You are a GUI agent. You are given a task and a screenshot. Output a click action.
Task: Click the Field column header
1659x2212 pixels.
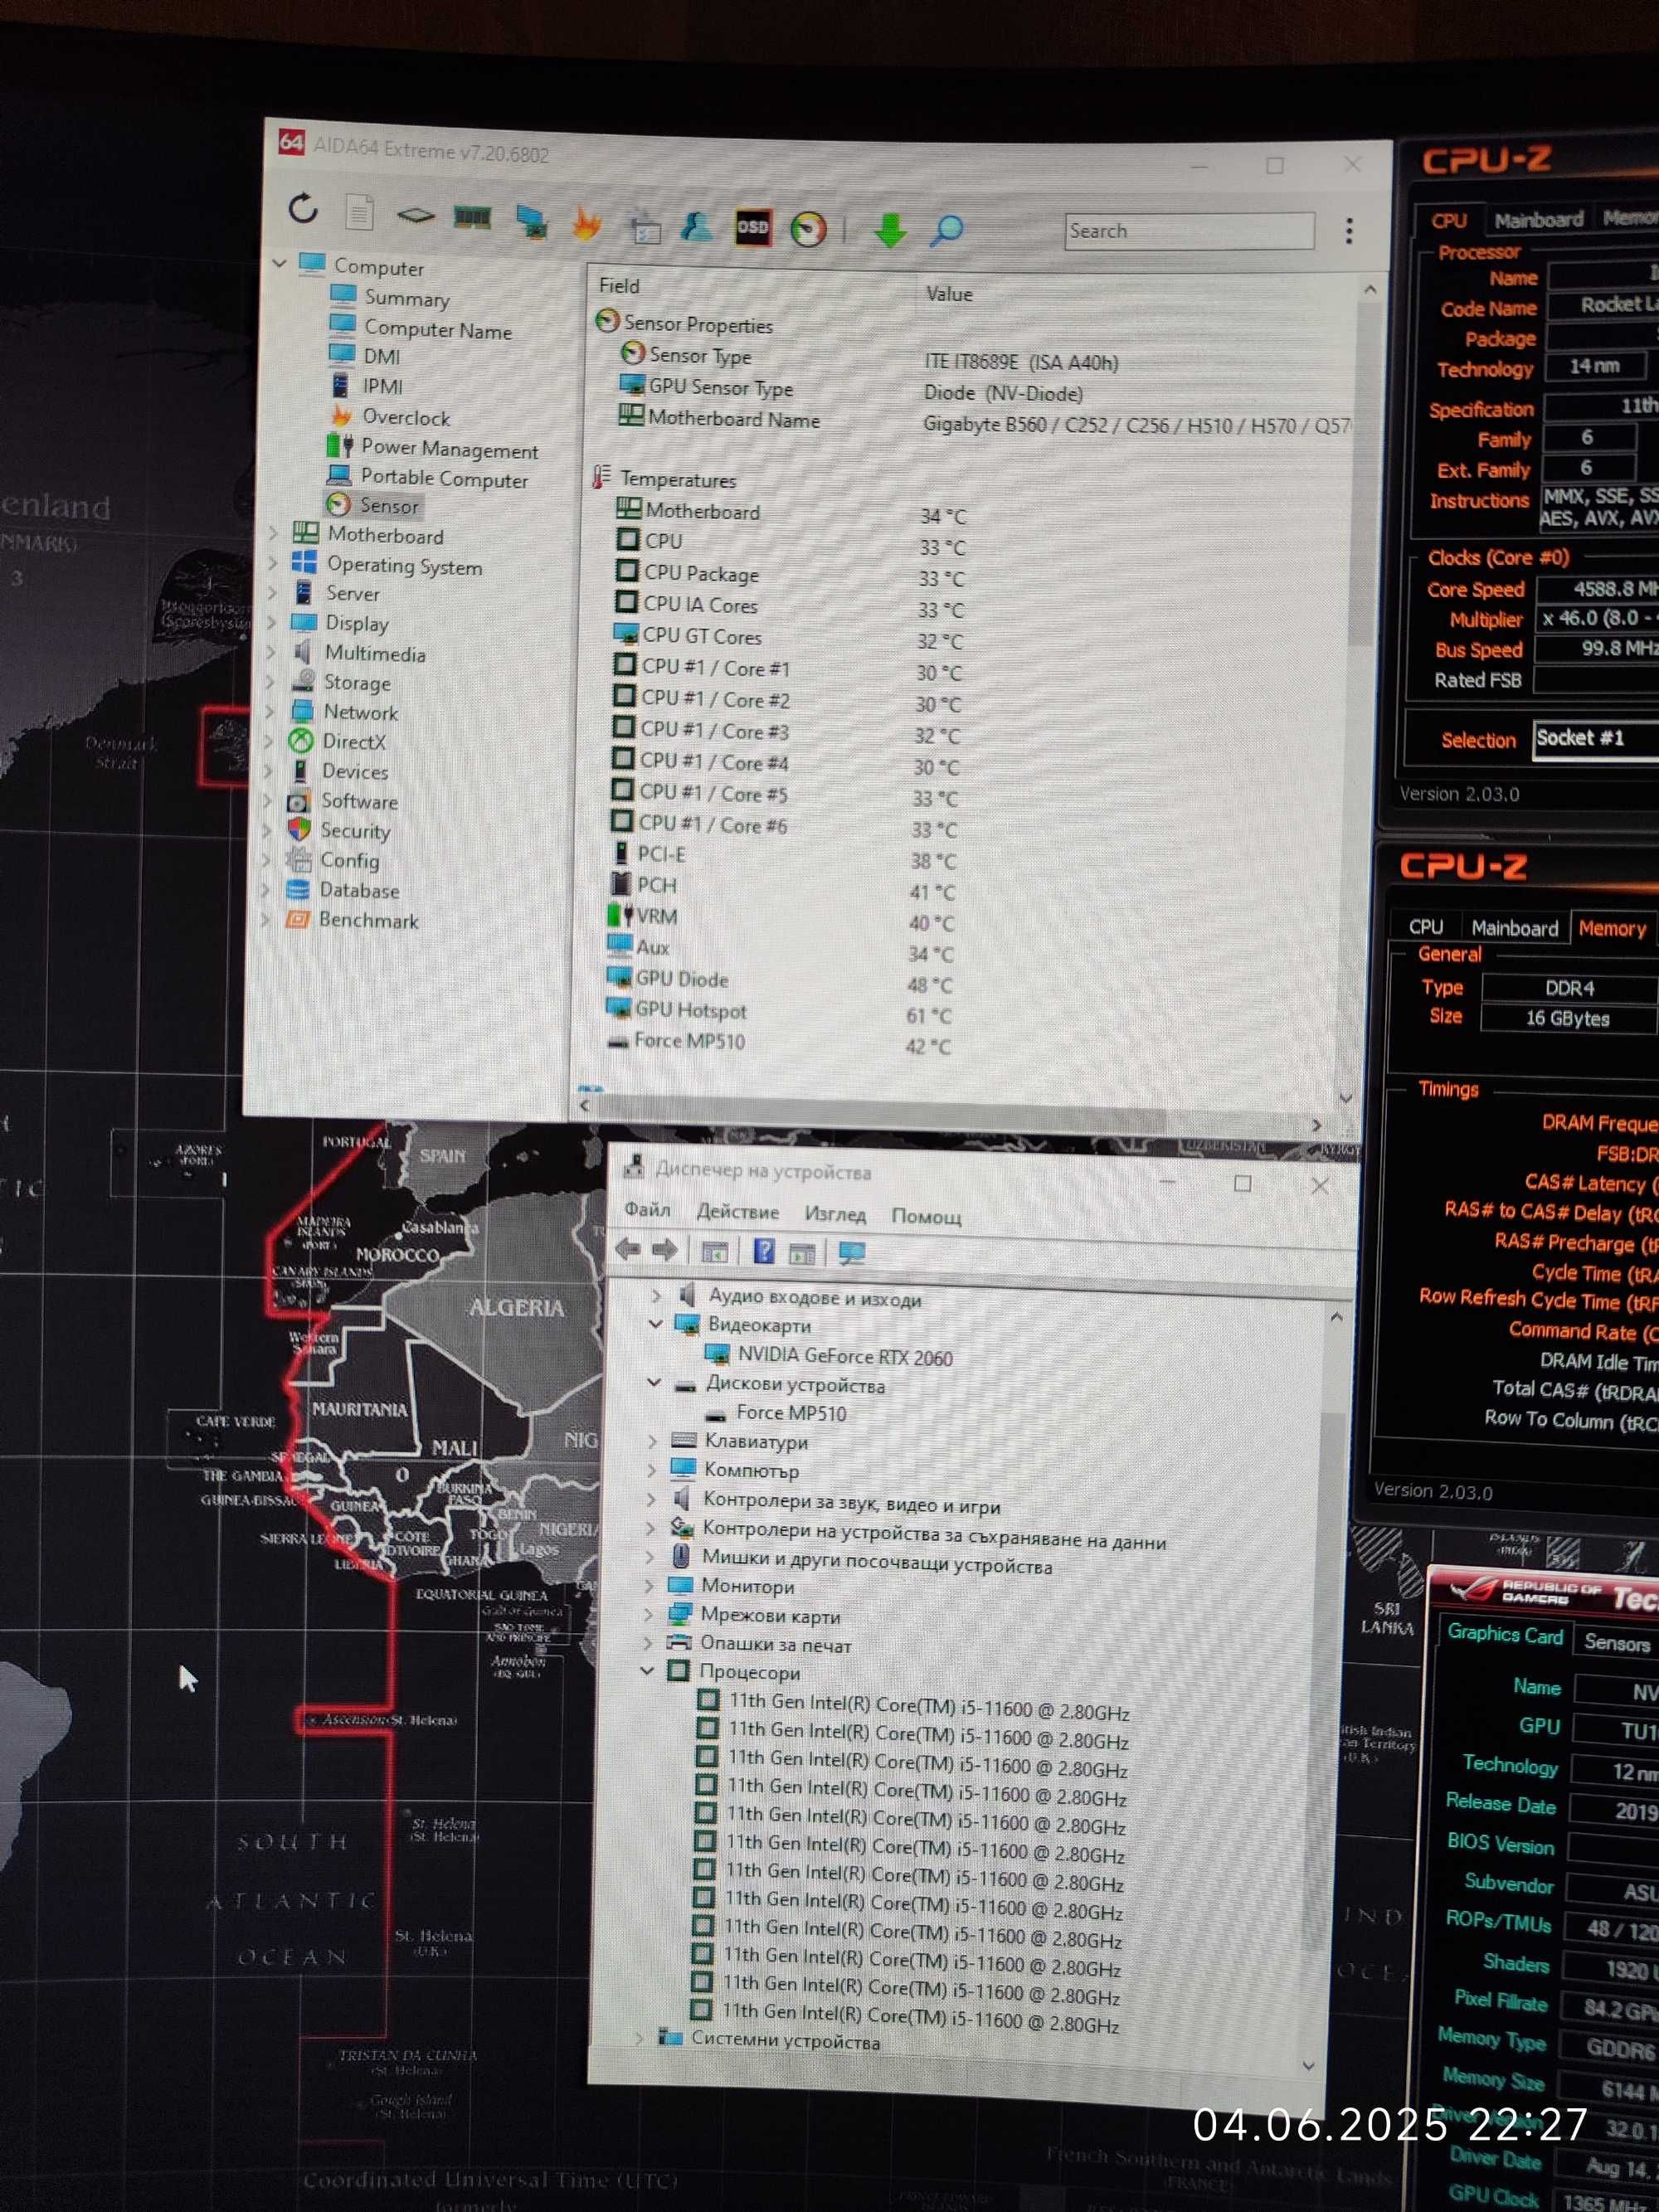tap(619, 286)
